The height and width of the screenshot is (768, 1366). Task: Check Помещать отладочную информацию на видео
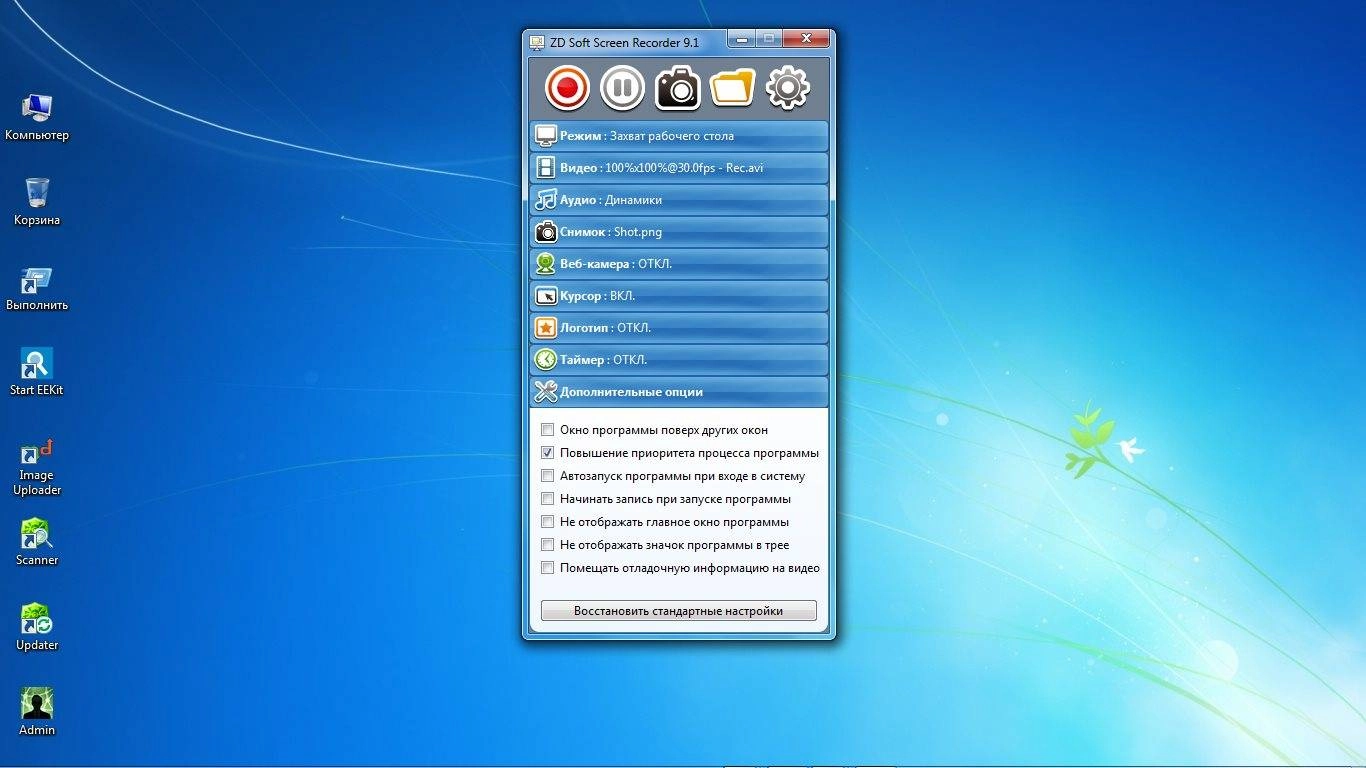547,568
